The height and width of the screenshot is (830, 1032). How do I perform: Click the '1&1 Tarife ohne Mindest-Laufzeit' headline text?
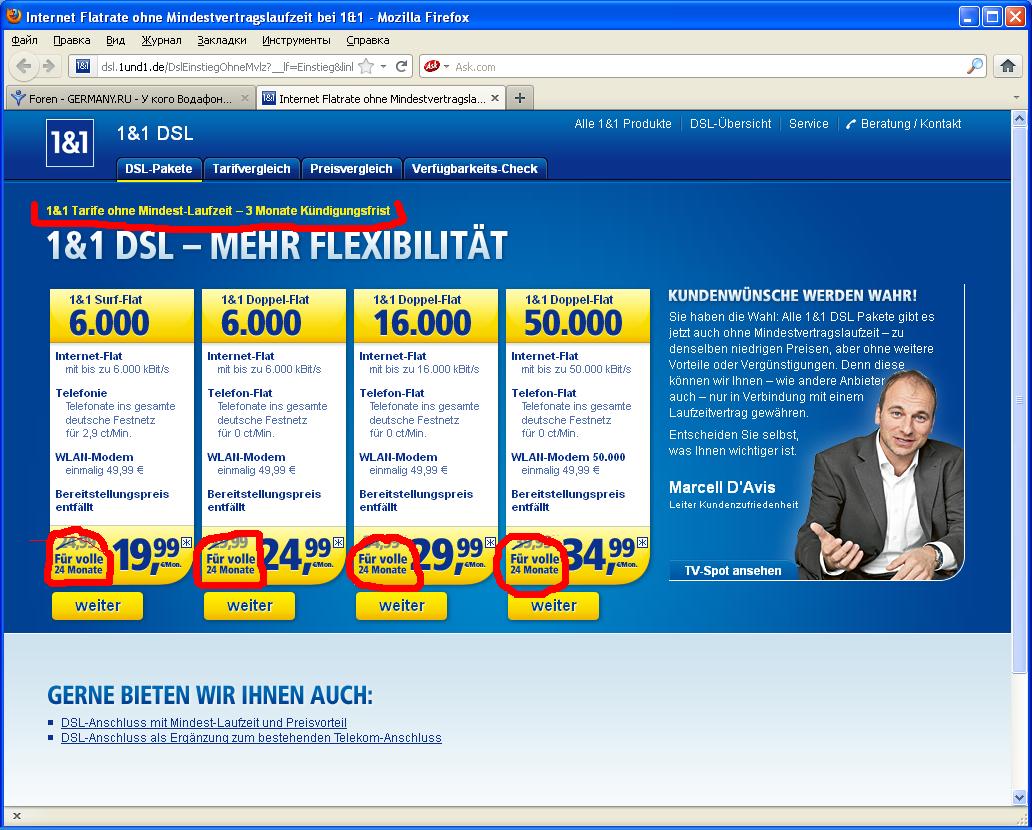(218, 211)
